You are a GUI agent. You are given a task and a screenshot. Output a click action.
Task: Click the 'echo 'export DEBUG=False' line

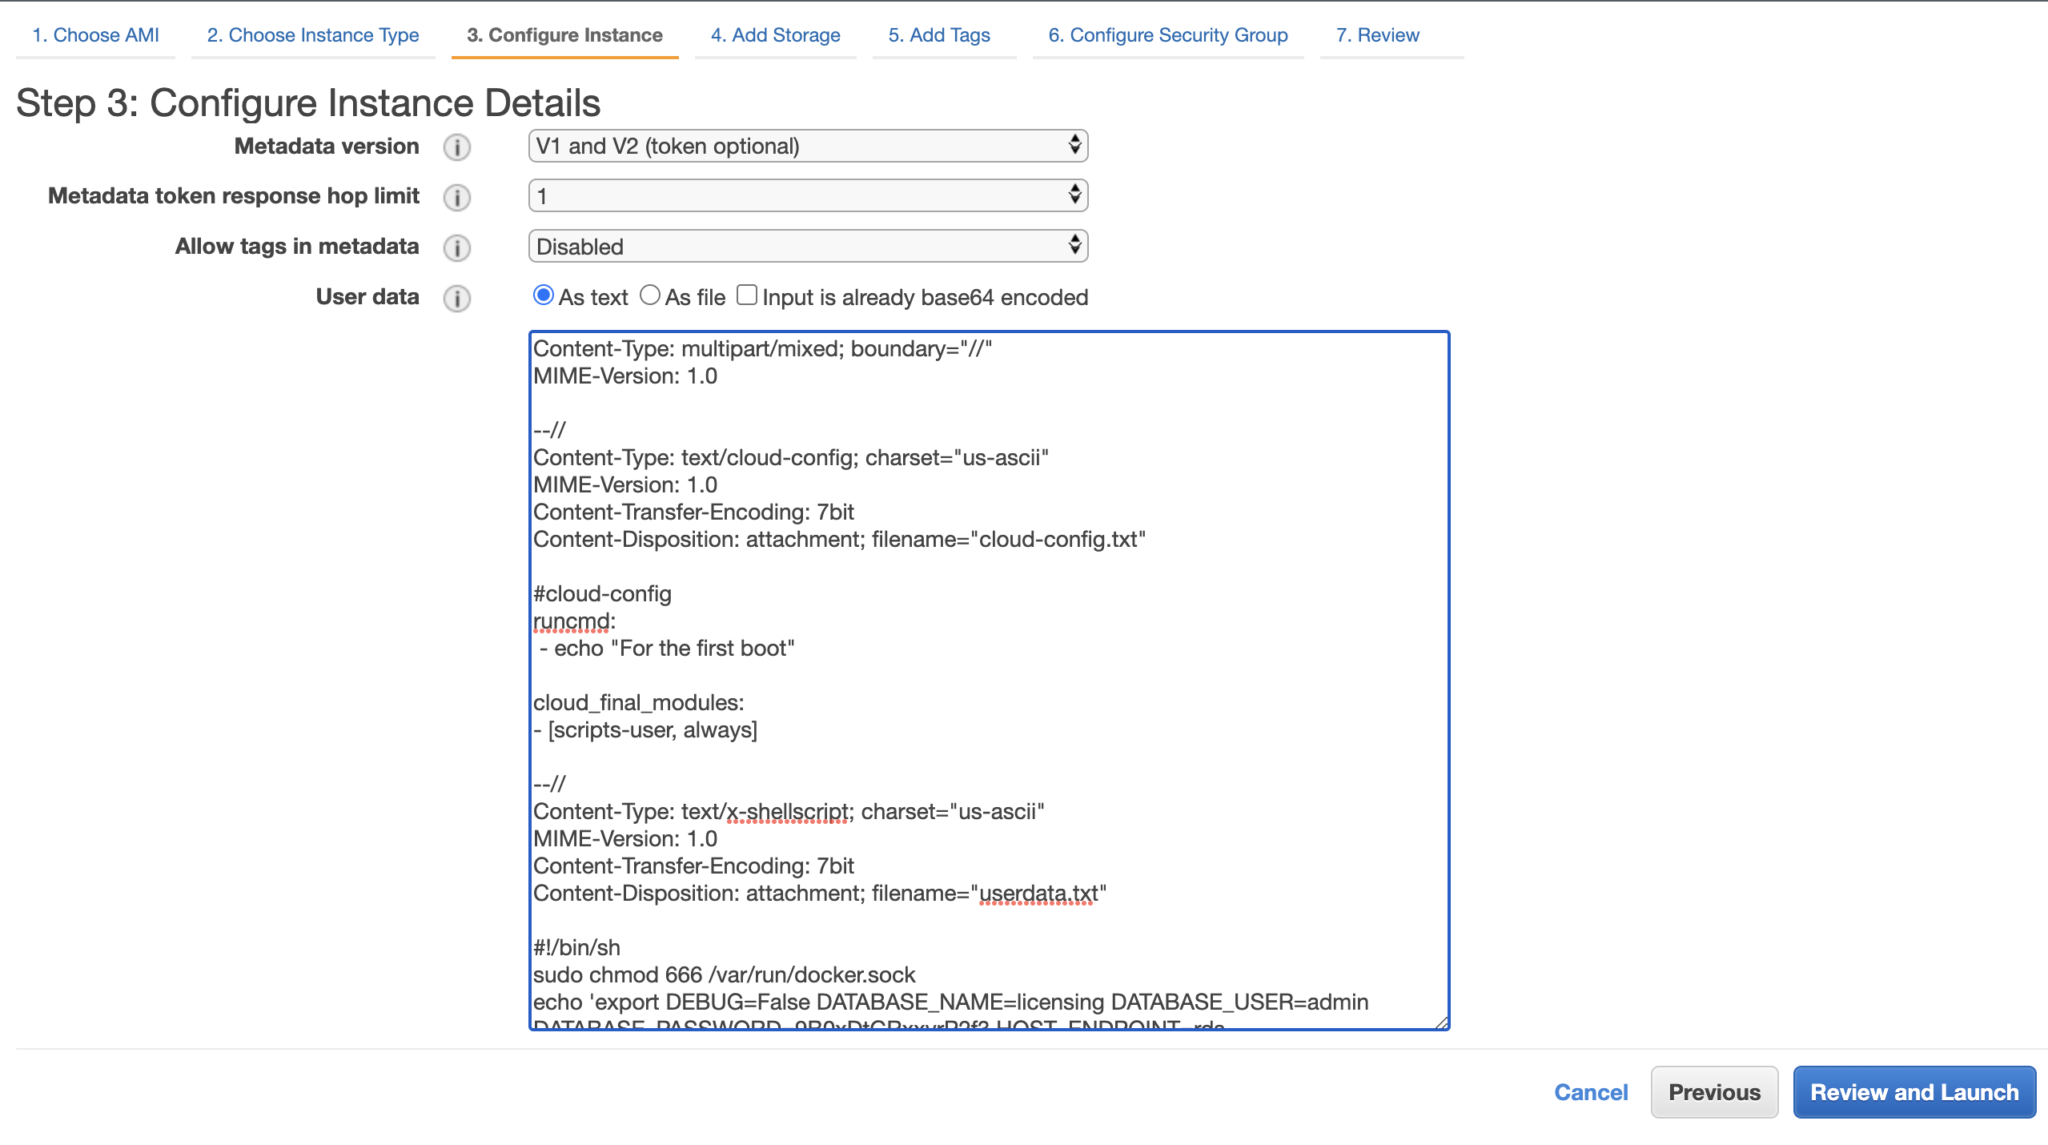click(x=950, y=1002)
